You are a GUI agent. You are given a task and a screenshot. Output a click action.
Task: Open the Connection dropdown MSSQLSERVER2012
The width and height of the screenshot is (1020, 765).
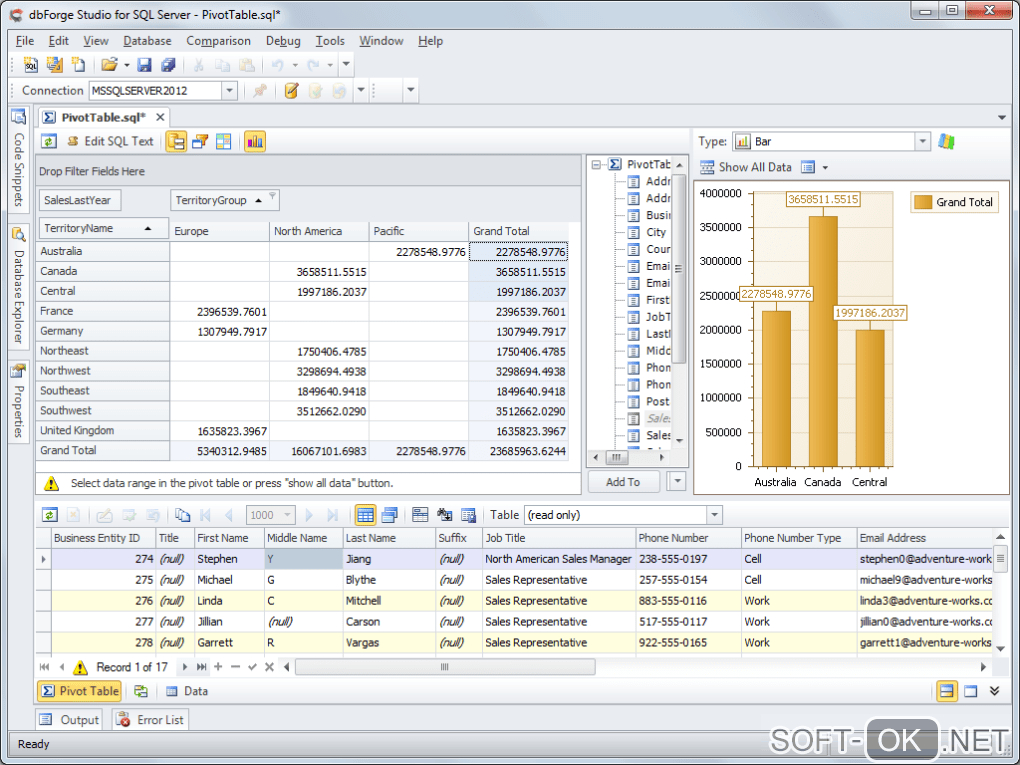click(x=229, y=91)
